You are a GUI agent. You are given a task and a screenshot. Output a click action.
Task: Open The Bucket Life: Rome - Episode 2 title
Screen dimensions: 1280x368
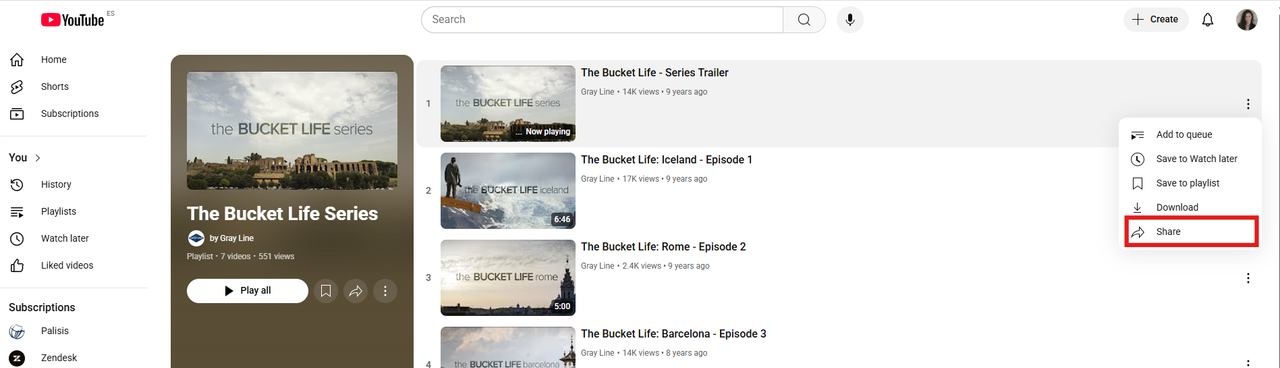[x=663, y=247]
